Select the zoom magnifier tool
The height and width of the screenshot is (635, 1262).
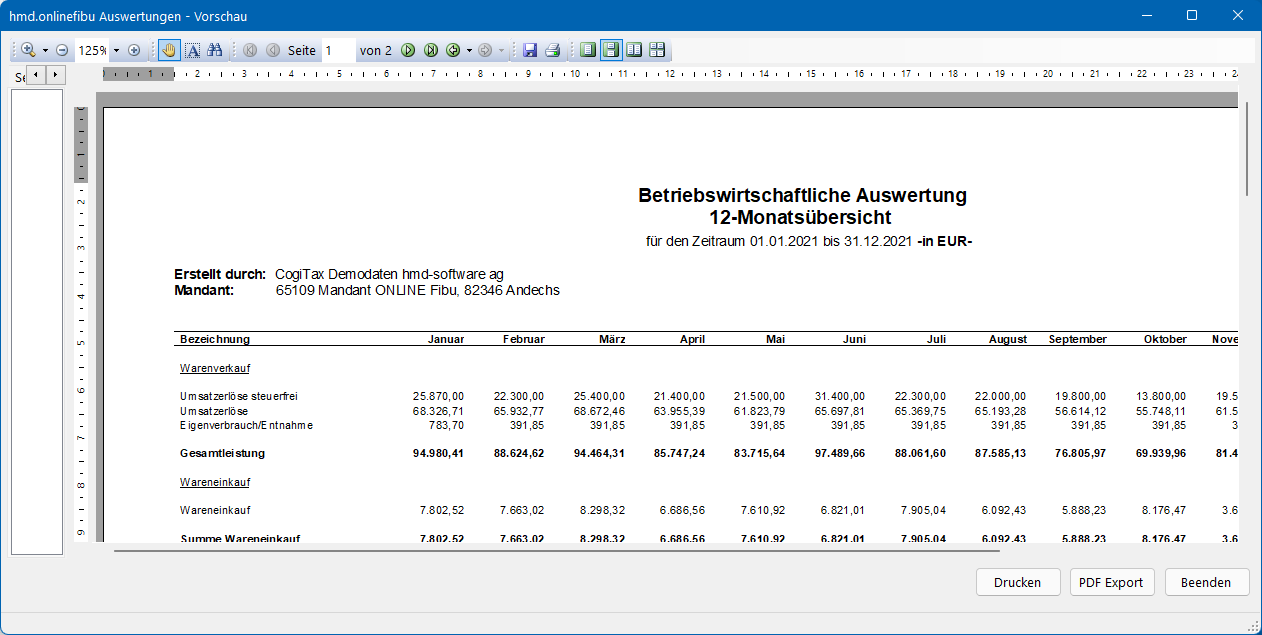(x=27, y=49)
